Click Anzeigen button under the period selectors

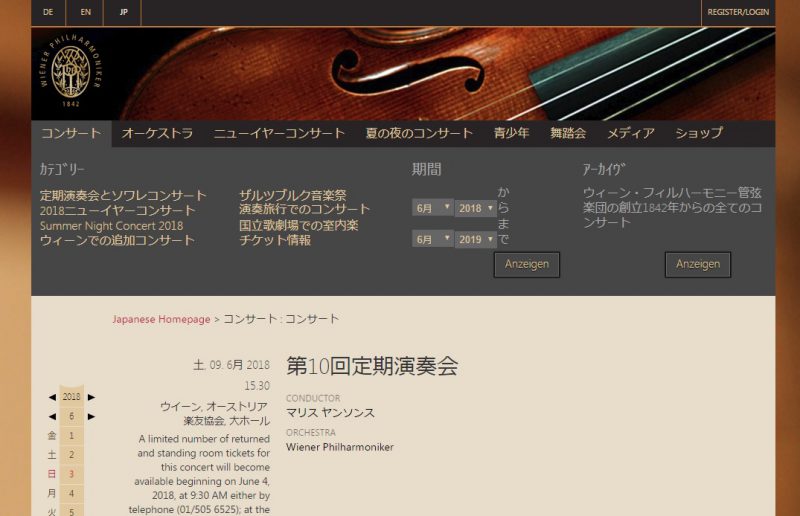pos(527,264)
